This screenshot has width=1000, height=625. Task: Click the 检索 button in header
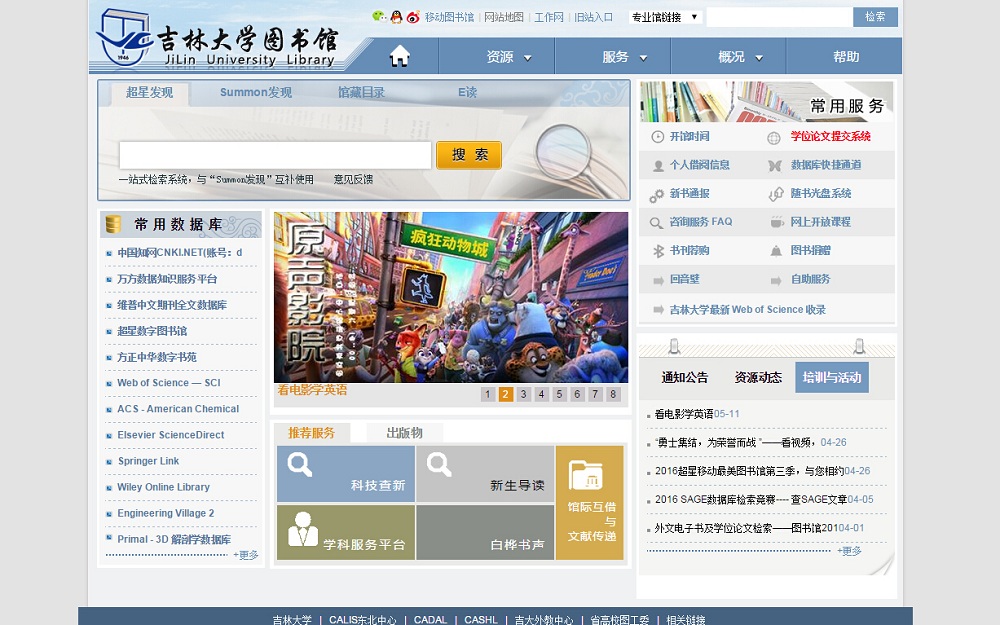tap(875, 17)
